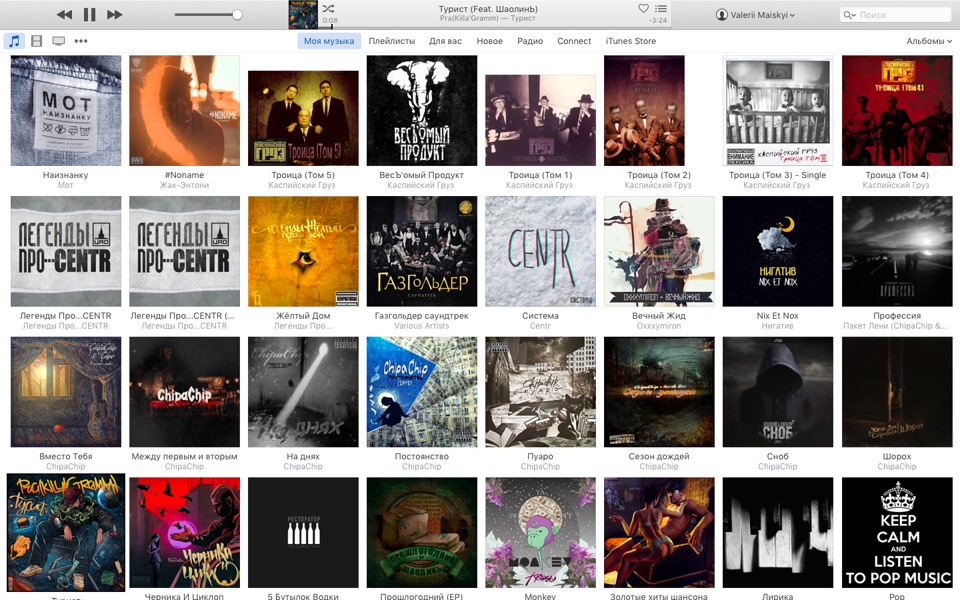Open the Турист album cover in grid
This screenshot has height=600, width=960.
(x=66, y=533)
